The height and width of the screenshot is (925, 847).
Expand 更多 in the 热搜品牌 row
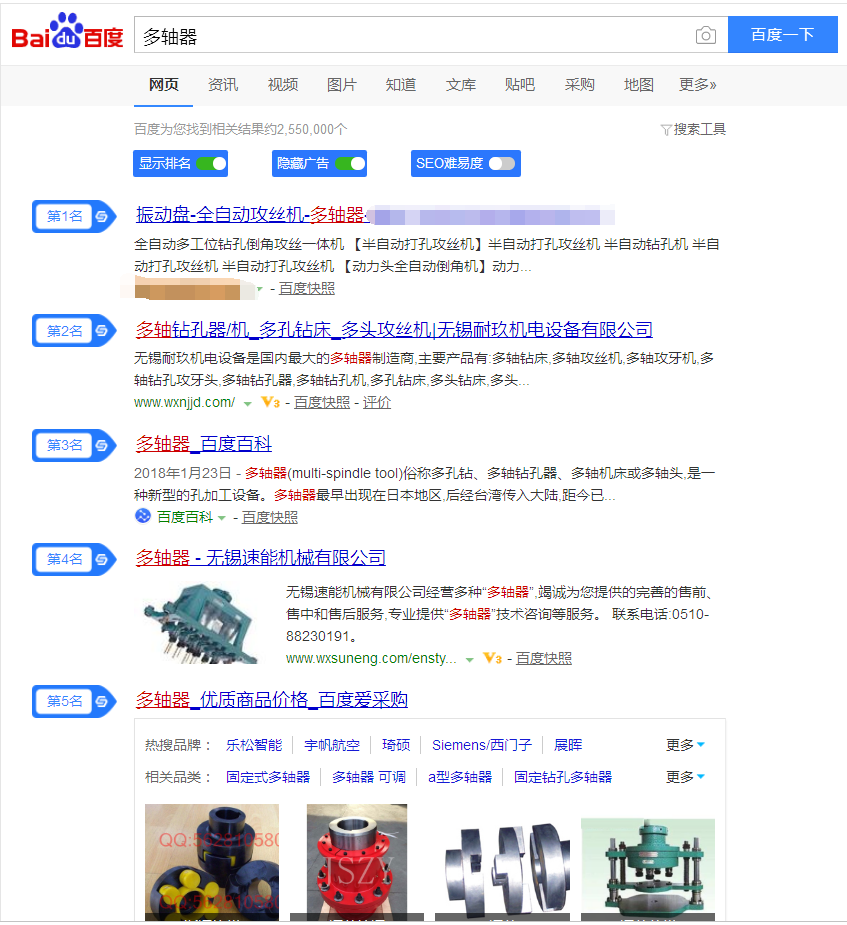point(685,745)
